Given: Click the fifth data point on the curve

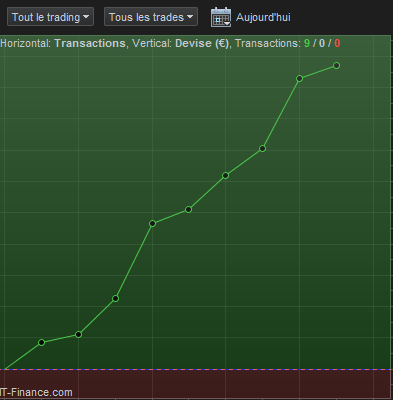Looking at the screenshot, I should 188,209.
